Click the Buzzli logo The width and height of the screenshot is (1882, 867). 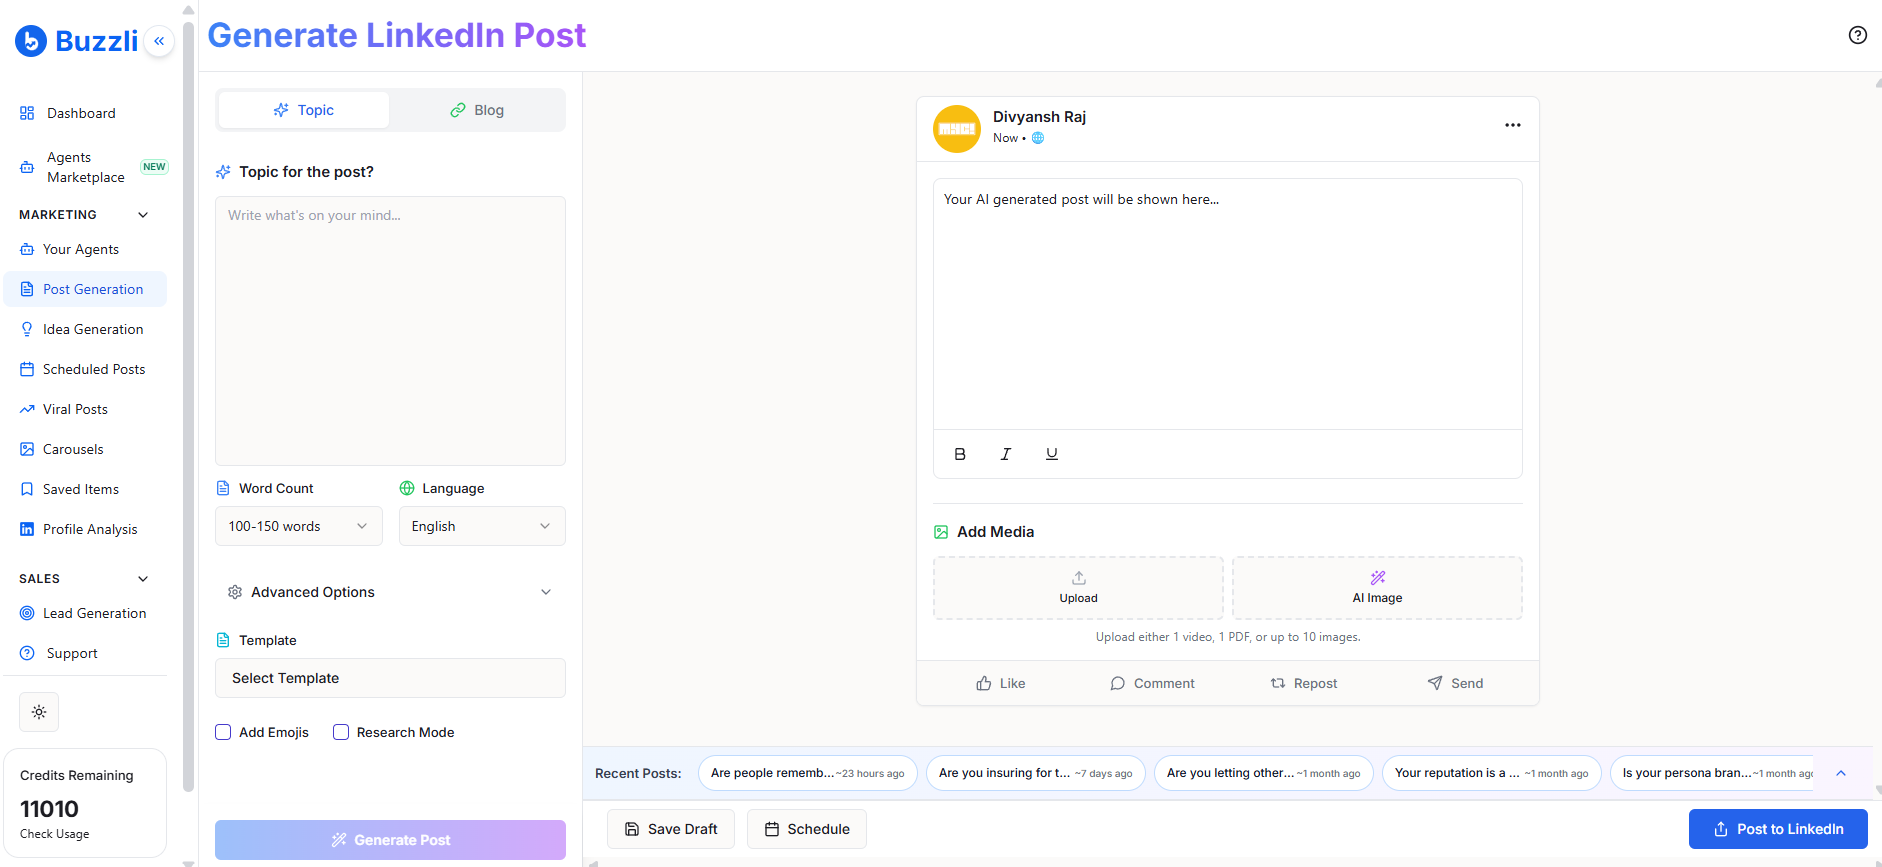point(77,41)
